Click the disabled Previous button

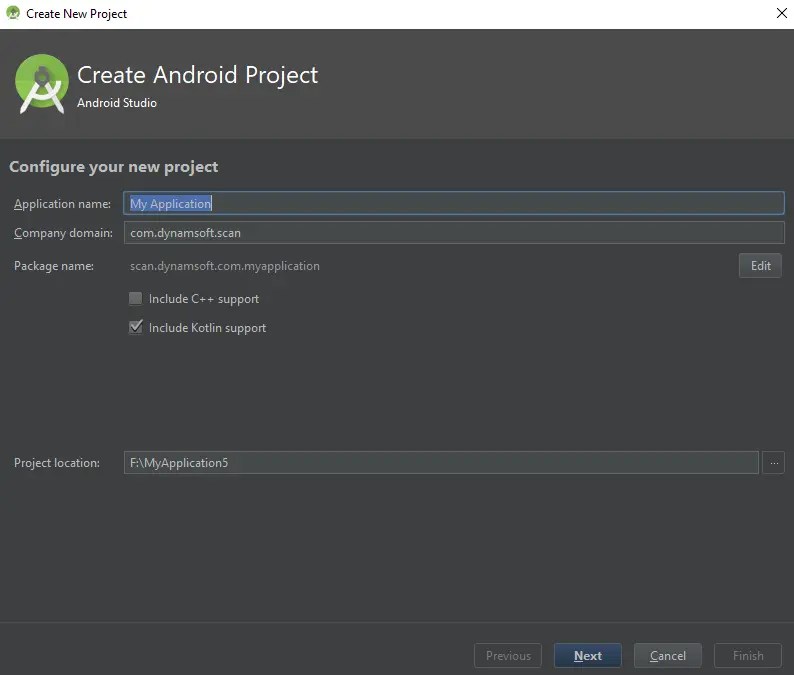tap(508, 656)
